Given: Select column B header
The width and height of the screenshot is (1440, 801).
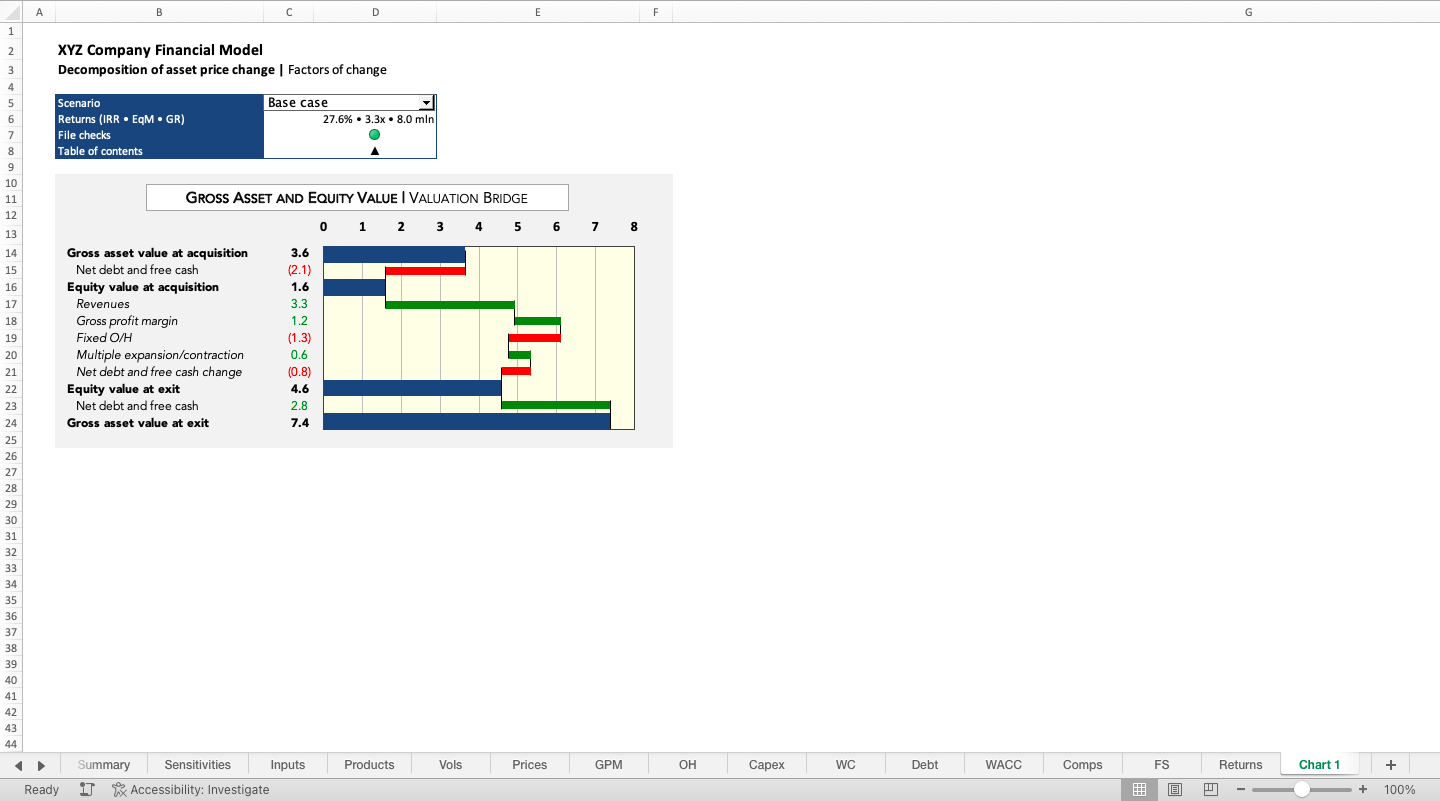Looking at the screenshot, I should point(159,12).
